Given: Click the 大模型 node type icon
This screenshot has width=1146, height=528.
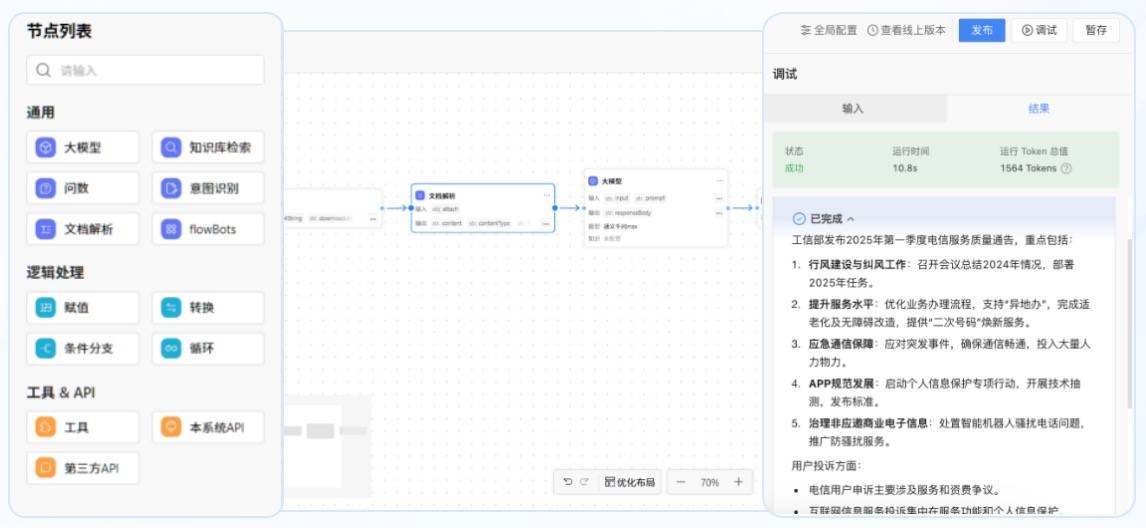Looking at the screenshot, I should coord(45,148).
